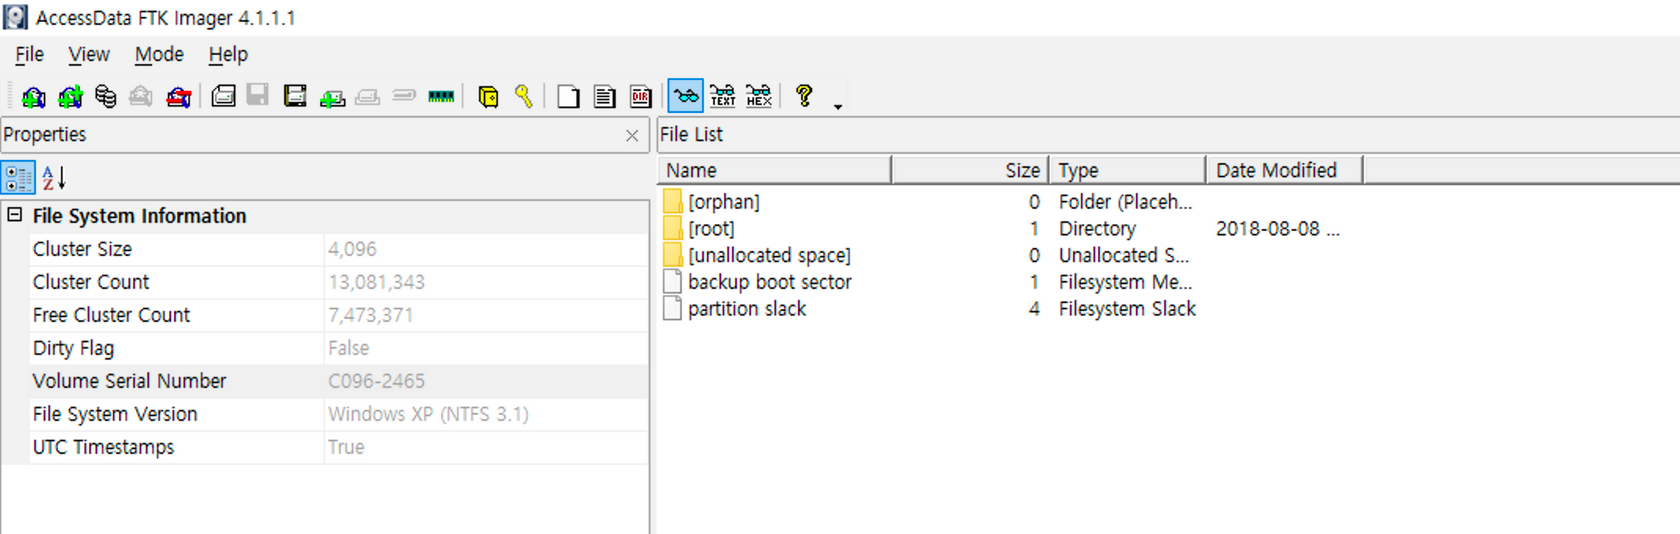Open the Help menu
1680x534 pixels.
pyautogui.click(x=228, y=55)
